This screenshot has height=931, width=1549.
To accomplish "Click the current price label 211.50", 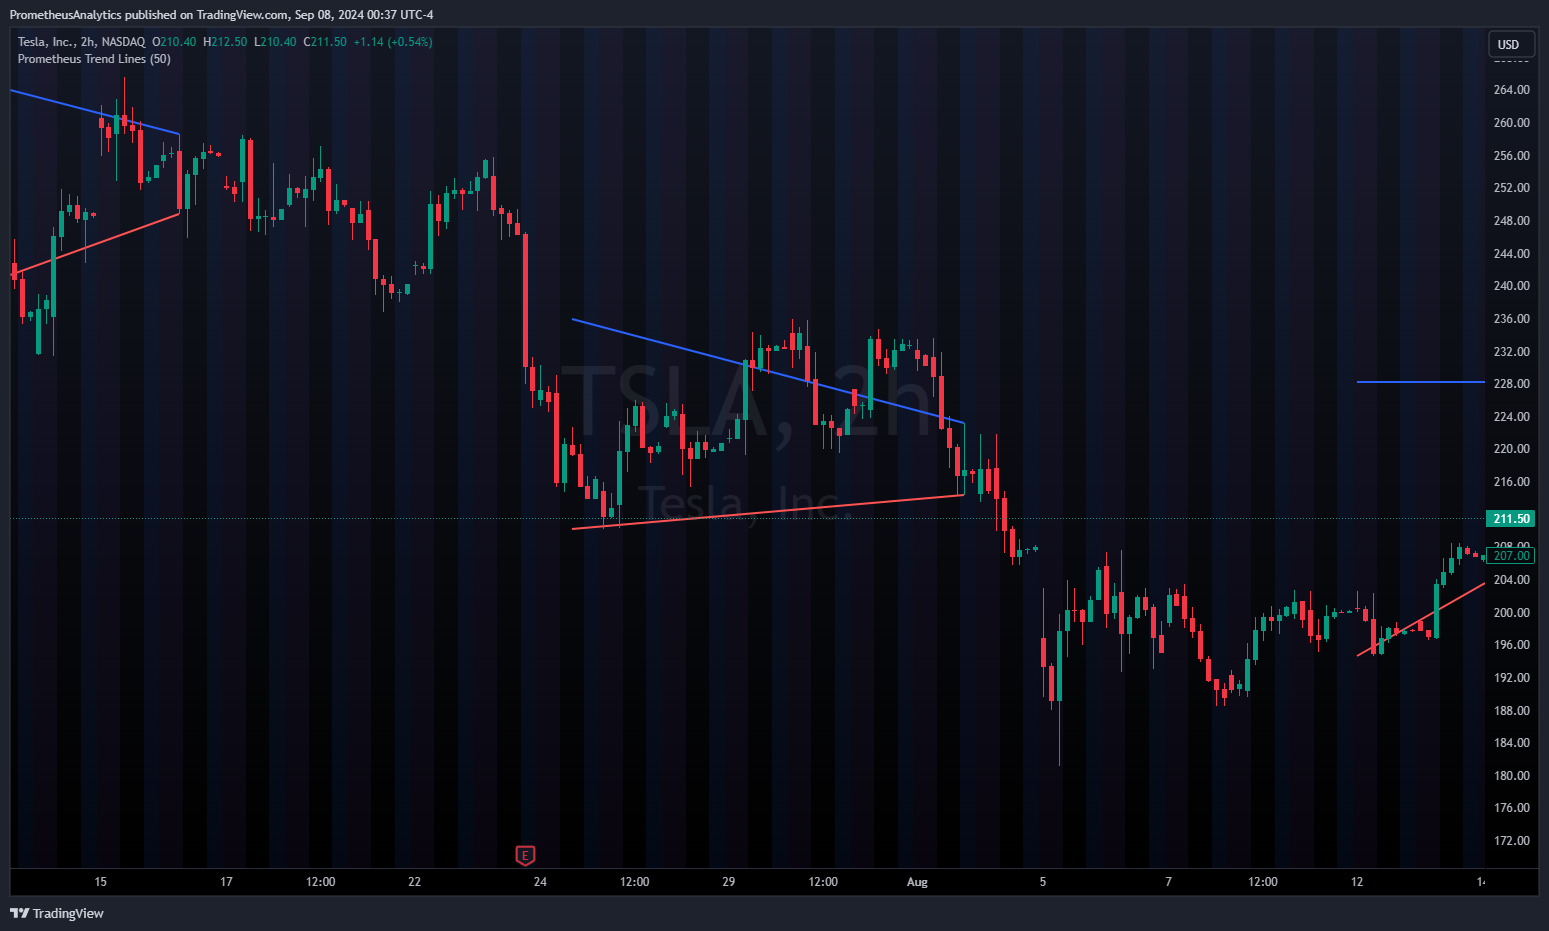I will 1511,518.
